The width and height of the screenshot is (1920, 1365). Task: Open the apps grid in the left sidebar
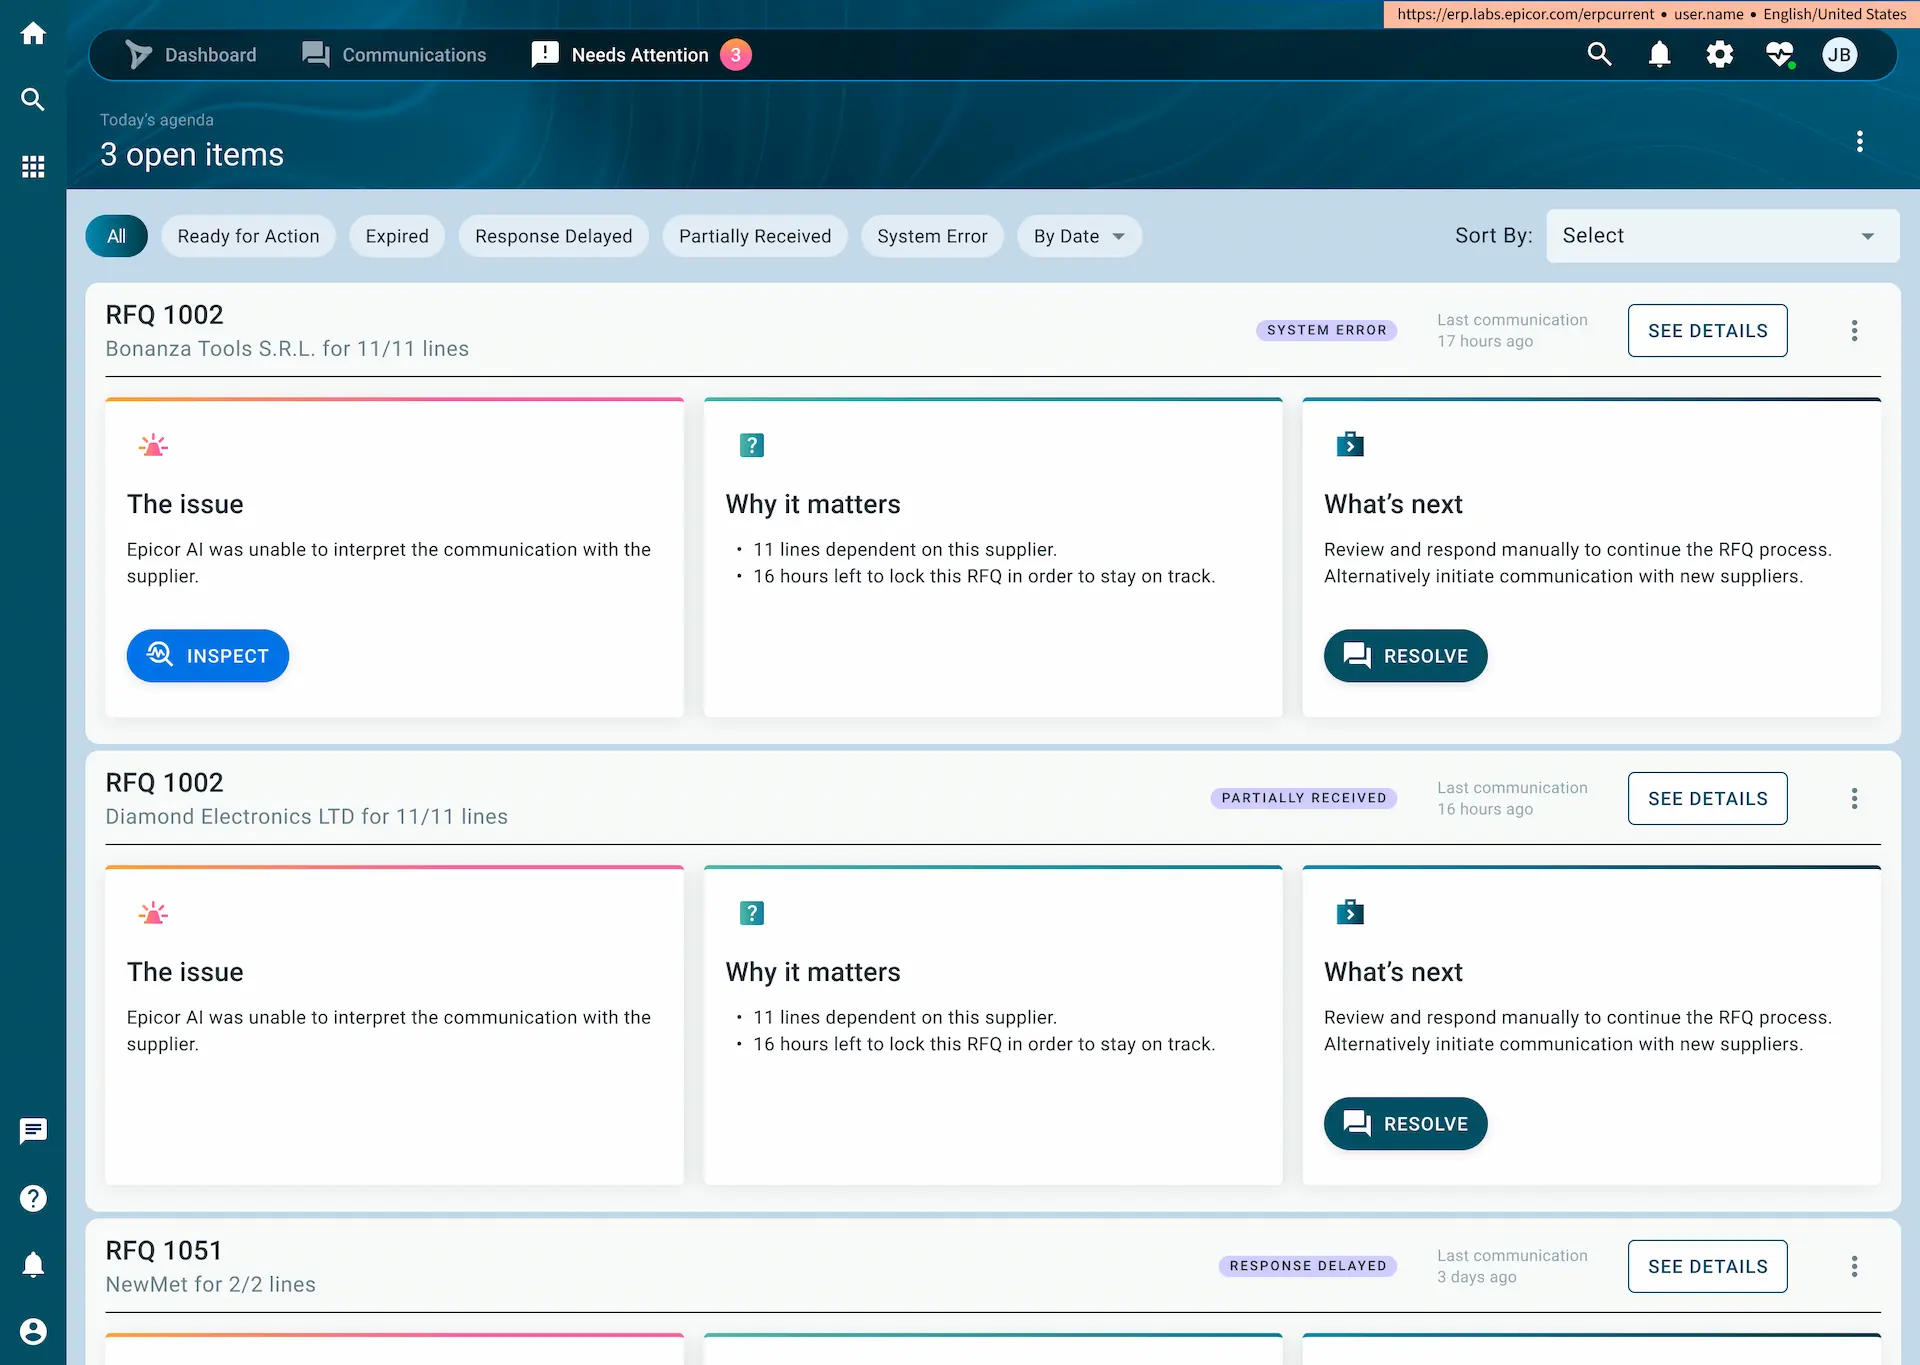tap(33, 166)
